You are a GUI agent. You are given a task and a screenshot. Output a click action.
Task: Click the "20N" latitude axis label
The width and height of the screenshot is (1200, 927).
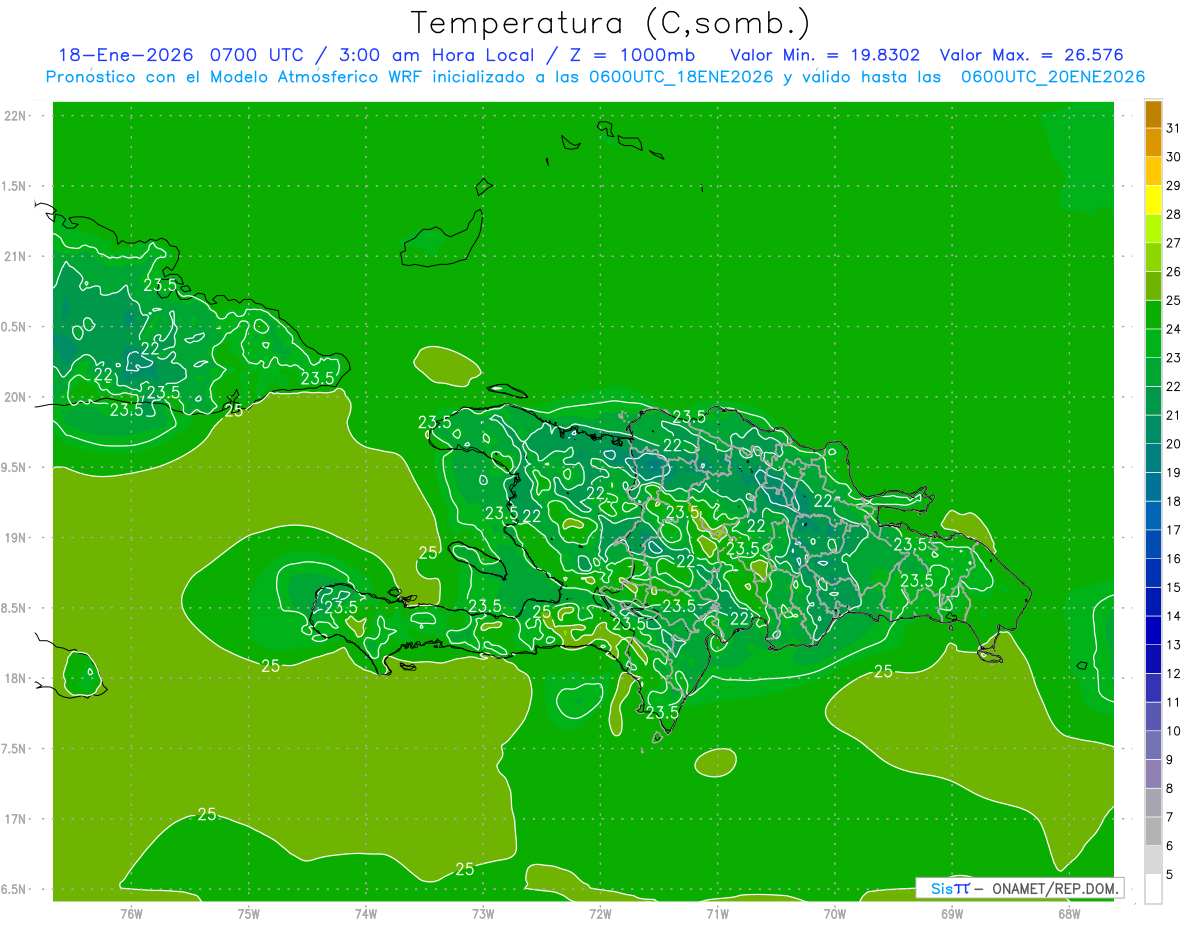coord(16,397)
